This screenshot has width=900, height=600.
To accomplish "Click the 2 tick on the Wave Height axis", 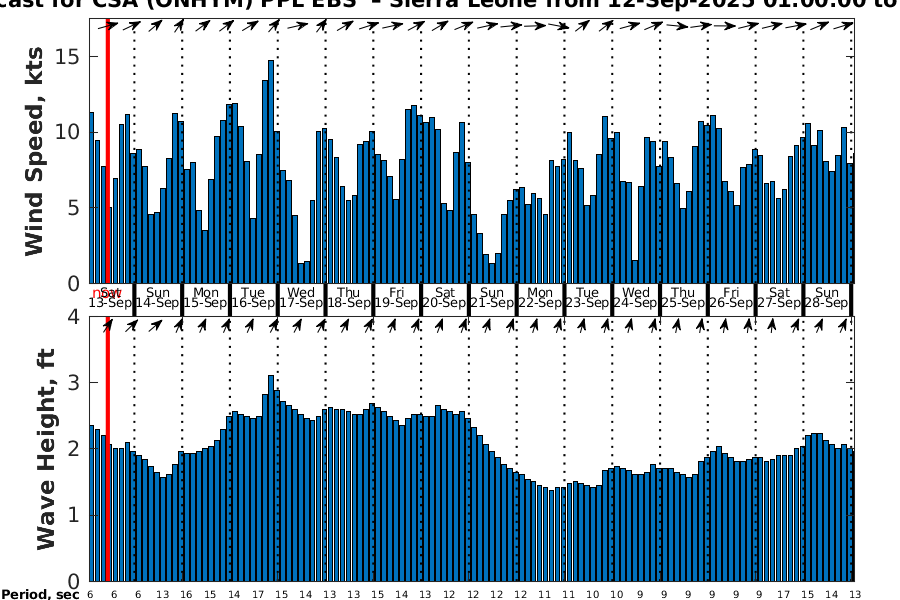I will pos(74,448).
